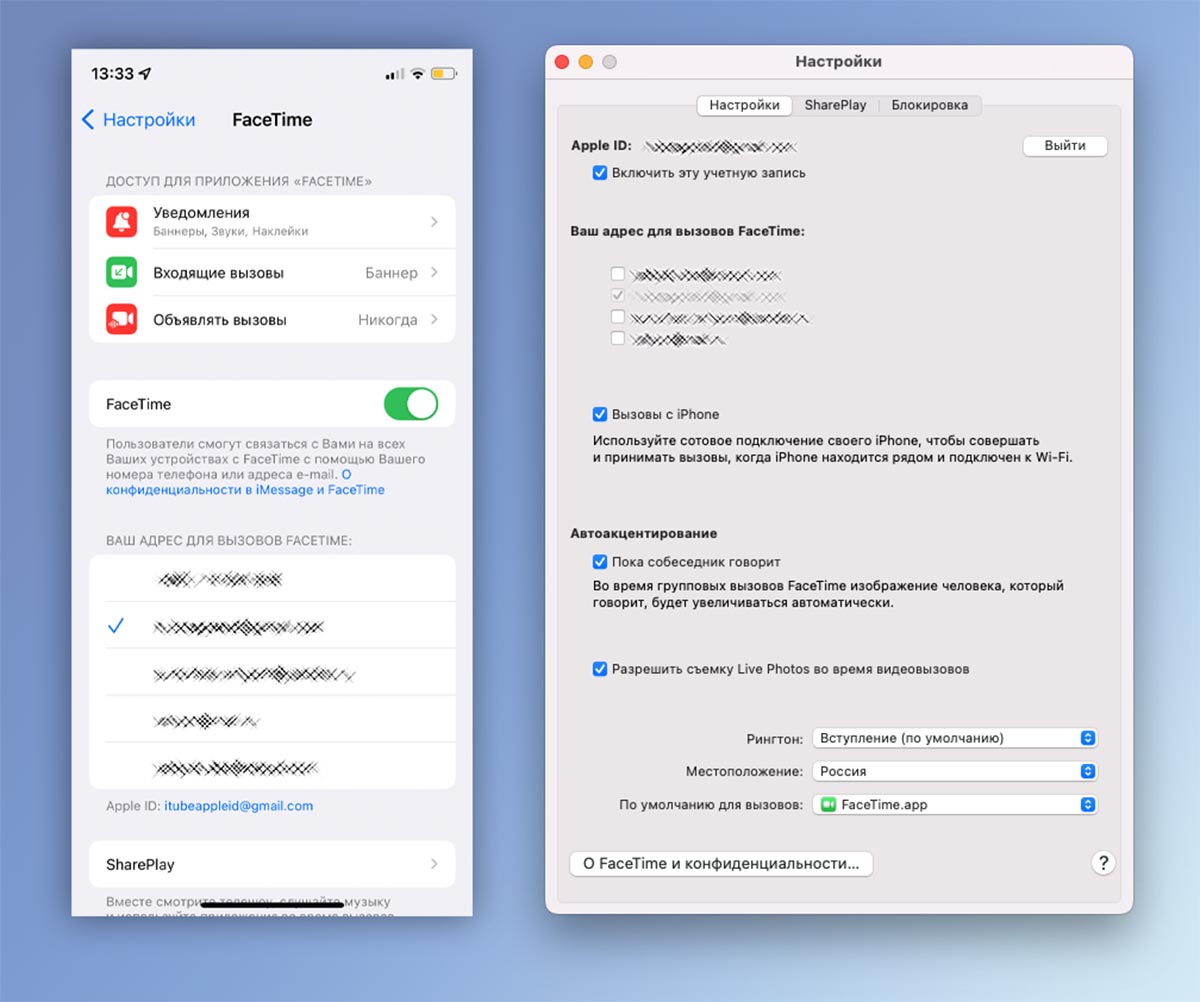
Task: Uncheck 'Вызовы с iPhone' checkbox
Action: [600, 414]
